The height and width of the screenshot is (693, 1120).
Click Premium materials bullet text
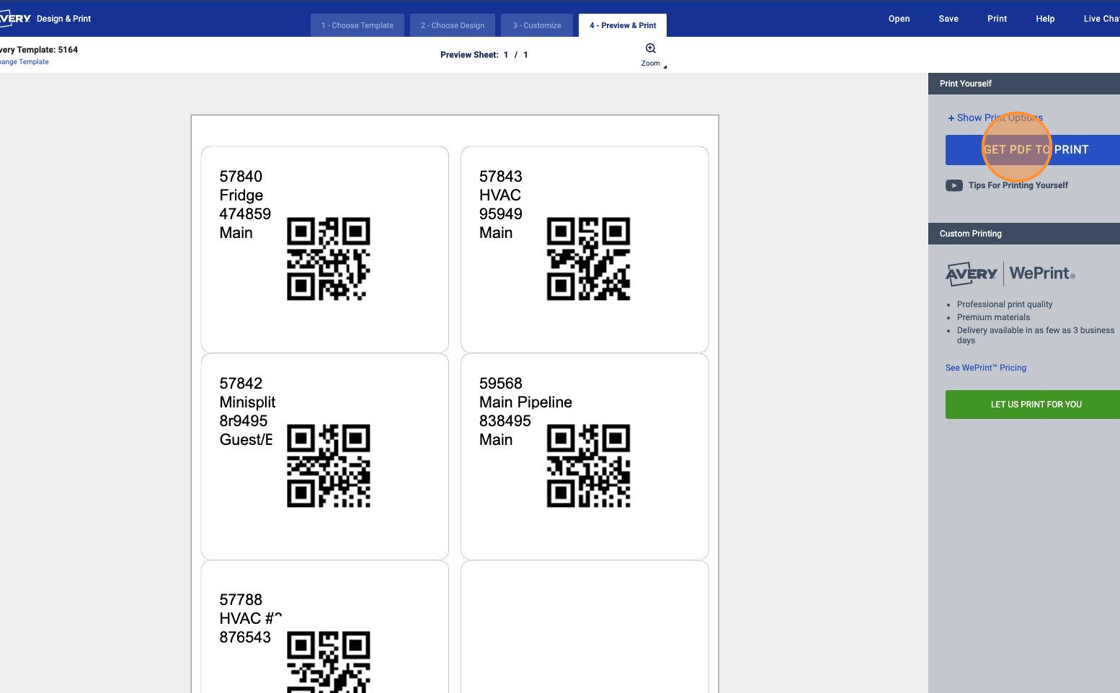(994, 317)
